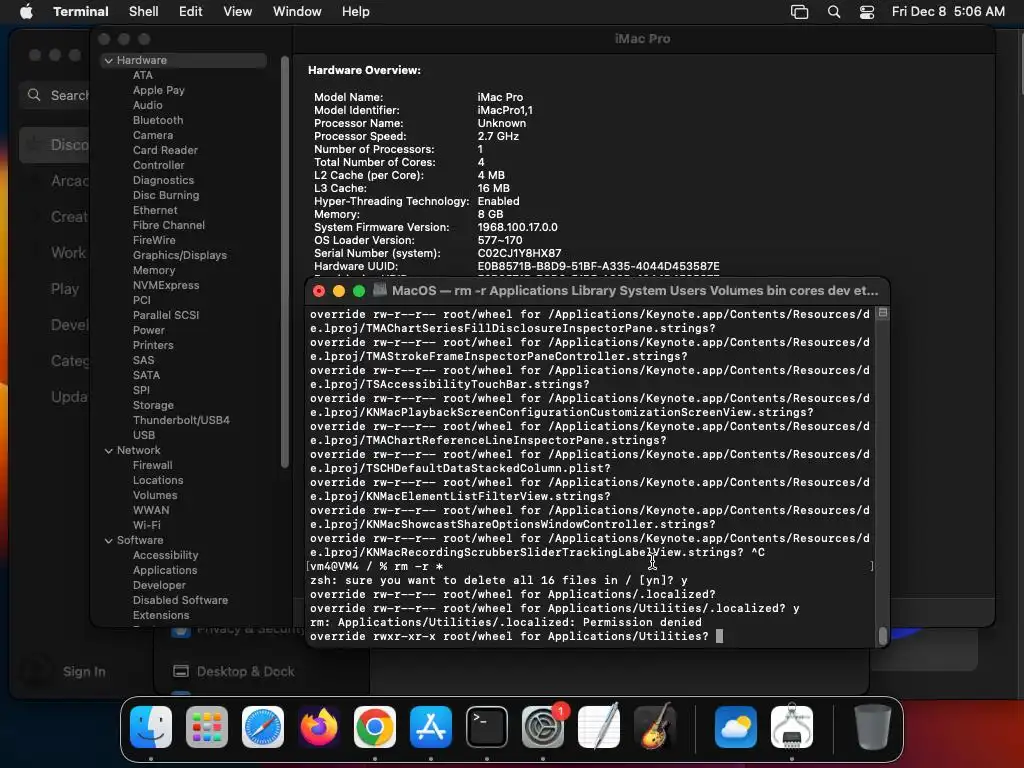Screen dimensions: 1024x768
Task: Collapse the Hardware section
Action: (x=108, y=60)
